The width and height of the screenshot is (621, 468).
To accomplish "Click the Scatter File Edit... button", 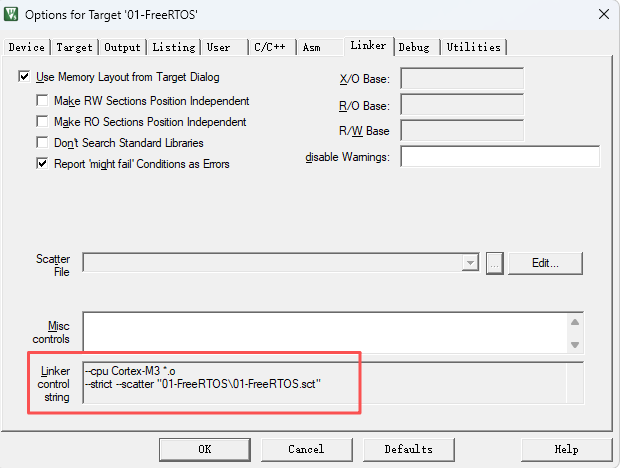I will (545, 263).
